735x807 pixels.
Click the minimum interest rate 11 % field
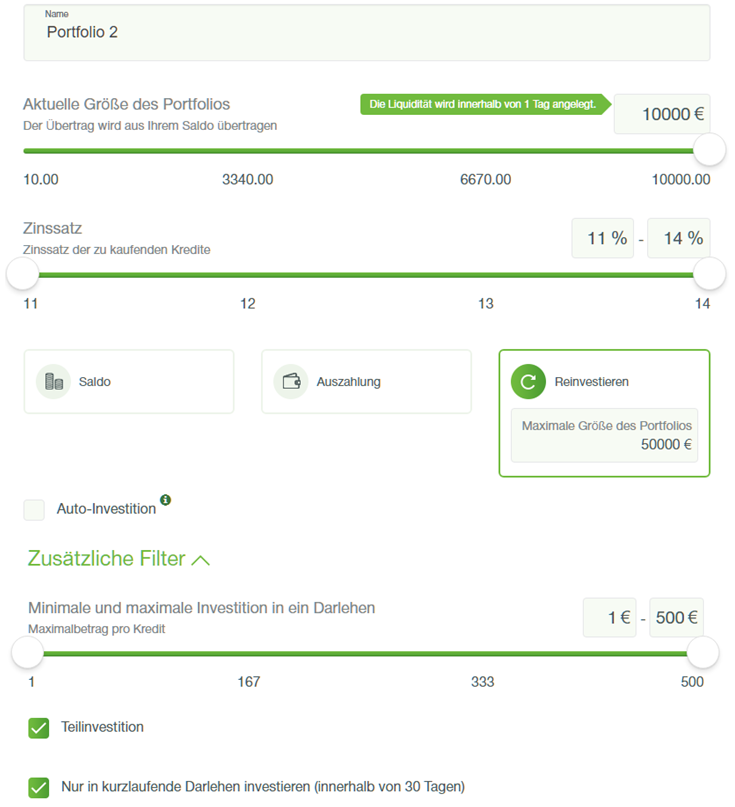(x=603, y=239)
